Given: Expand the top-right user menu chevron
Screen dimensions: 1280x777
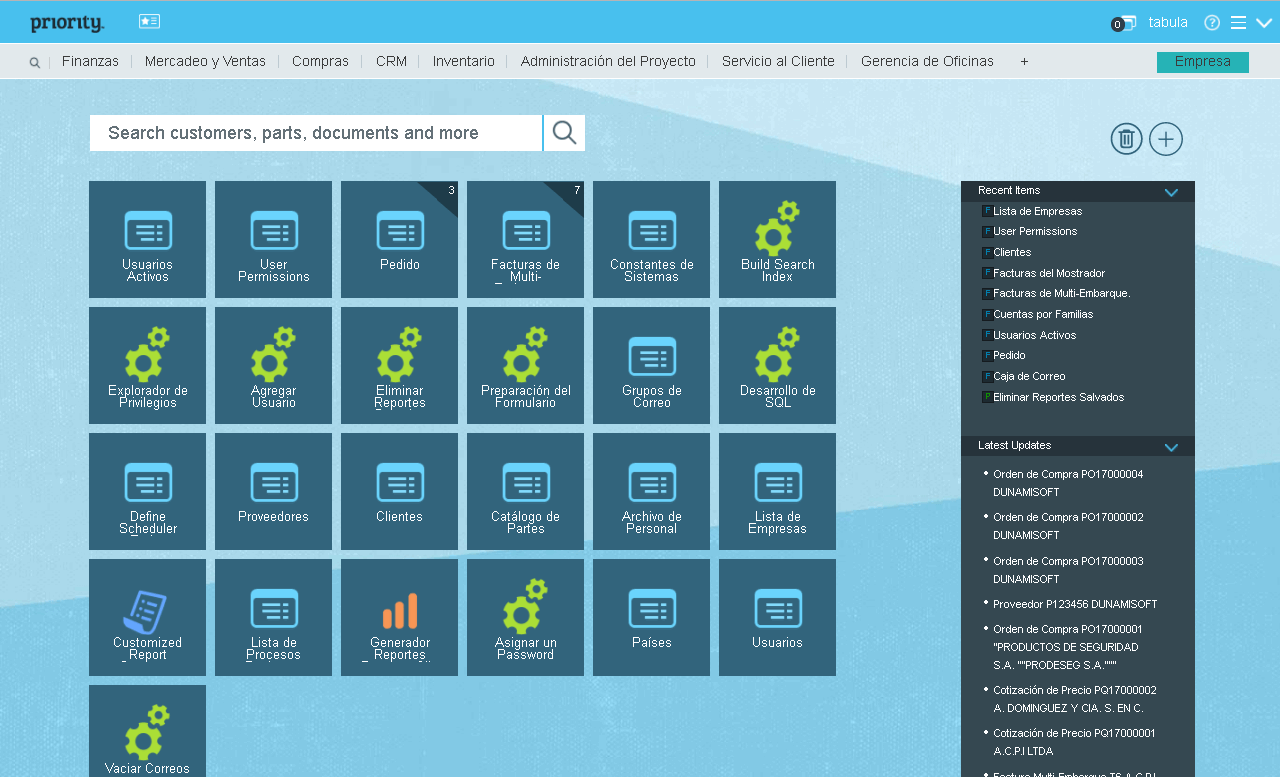Looking at the screenshot, I should click(1264, 23).
